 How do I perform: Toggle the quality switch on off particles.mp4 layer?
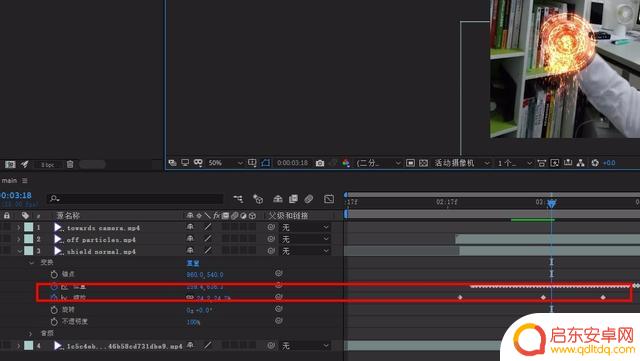pyautogui.click(x=208, y=238)
